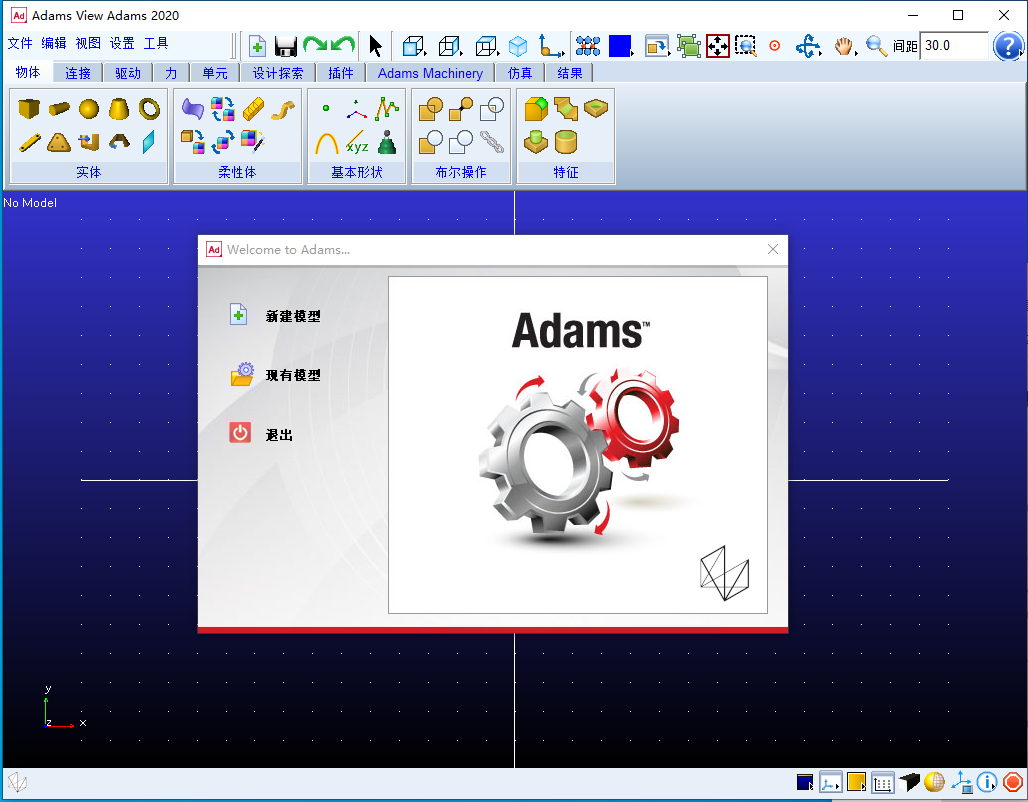Open the 工具 menu

[x=156, y=44]
